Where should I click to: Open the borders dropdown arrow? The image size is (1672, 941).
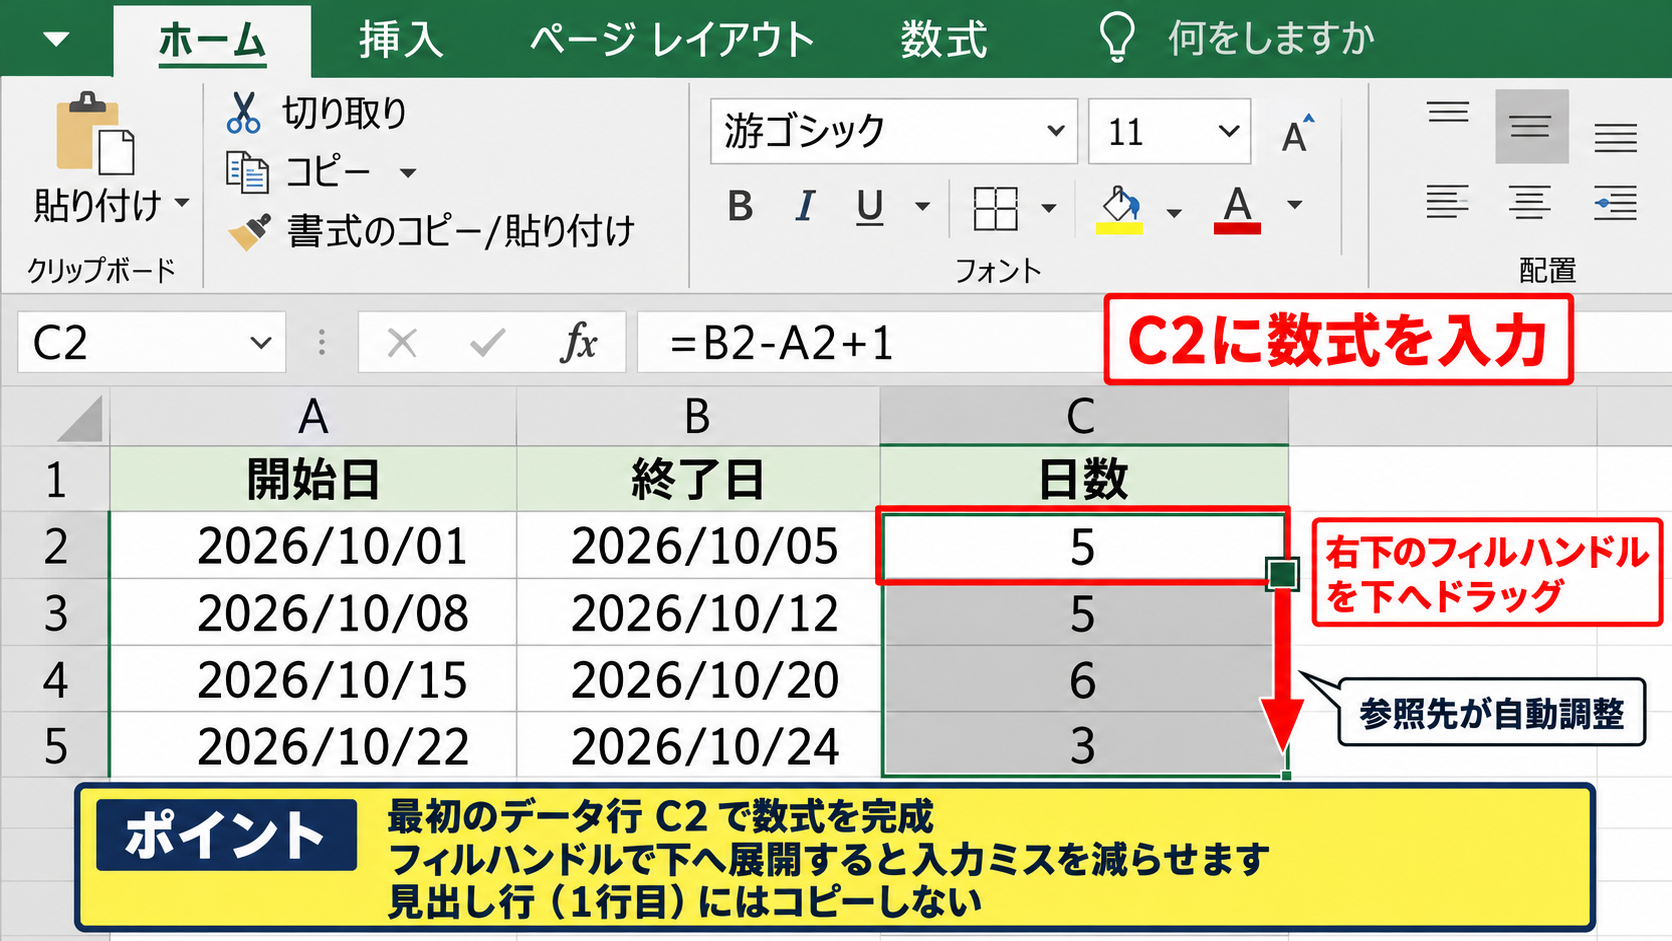[x=1048, y=208]
